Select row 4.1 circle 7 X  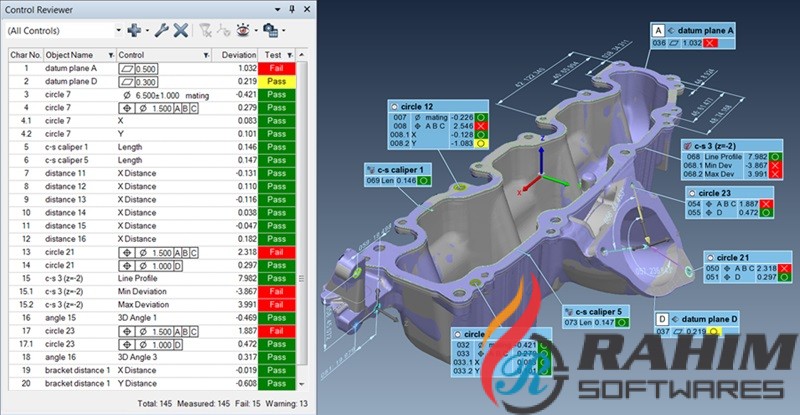[x=152, y=121]
